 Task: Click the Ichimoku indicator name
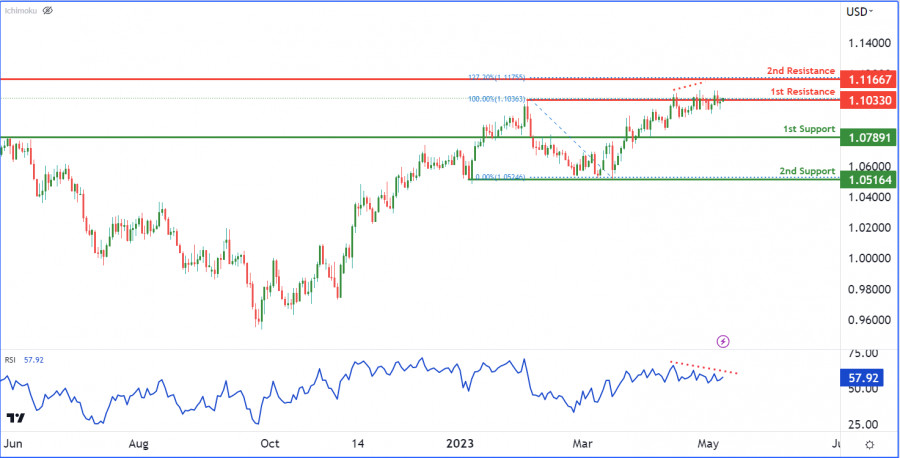[x=22, y=10]
